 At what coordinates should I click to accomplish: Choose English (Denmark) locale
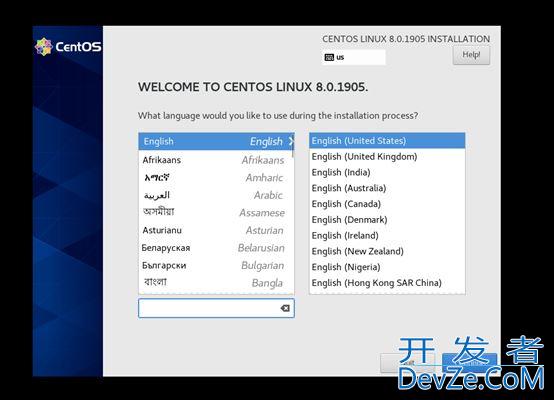pyautogui.click(x=387, y=220)
